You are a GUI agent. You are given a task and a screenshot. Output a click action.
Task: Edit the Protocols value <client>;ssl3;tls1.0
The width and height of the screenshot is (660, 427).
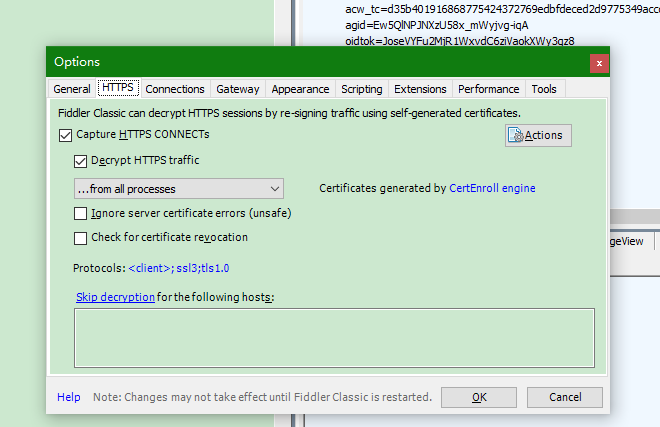pos(178,268)
